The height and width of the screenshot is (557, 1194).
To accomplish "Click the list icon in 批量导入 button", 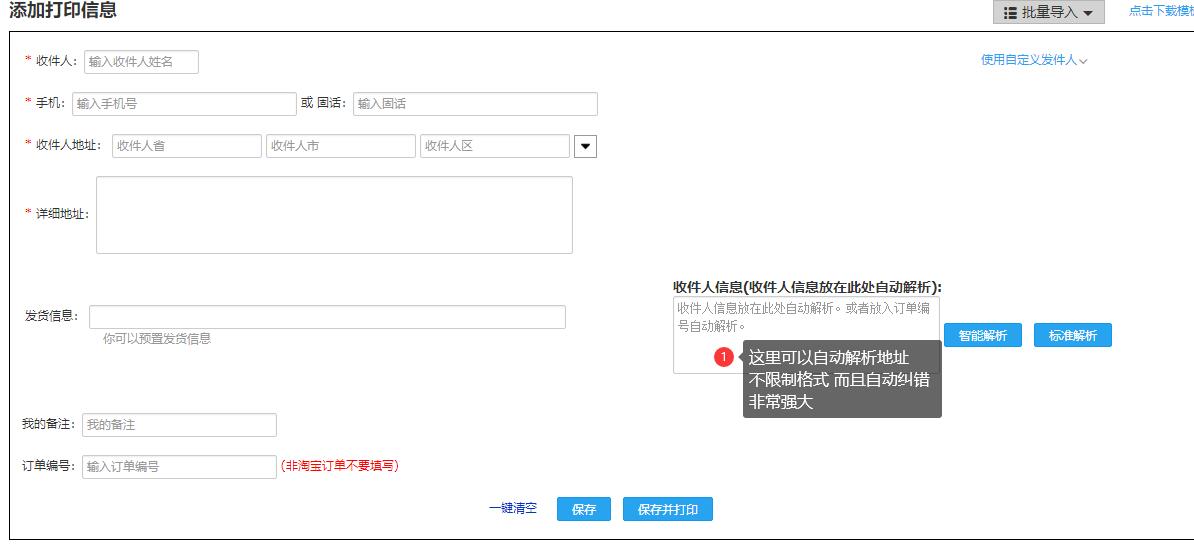I will tap(1010, 13).
